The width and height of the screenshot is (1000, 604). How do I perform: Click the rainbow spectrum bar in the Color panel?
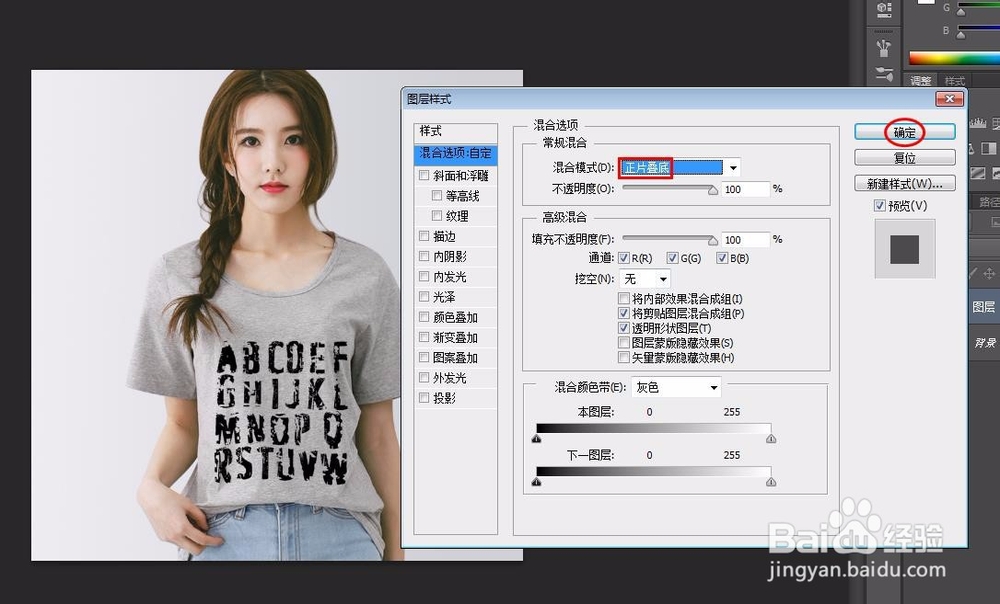950,57
